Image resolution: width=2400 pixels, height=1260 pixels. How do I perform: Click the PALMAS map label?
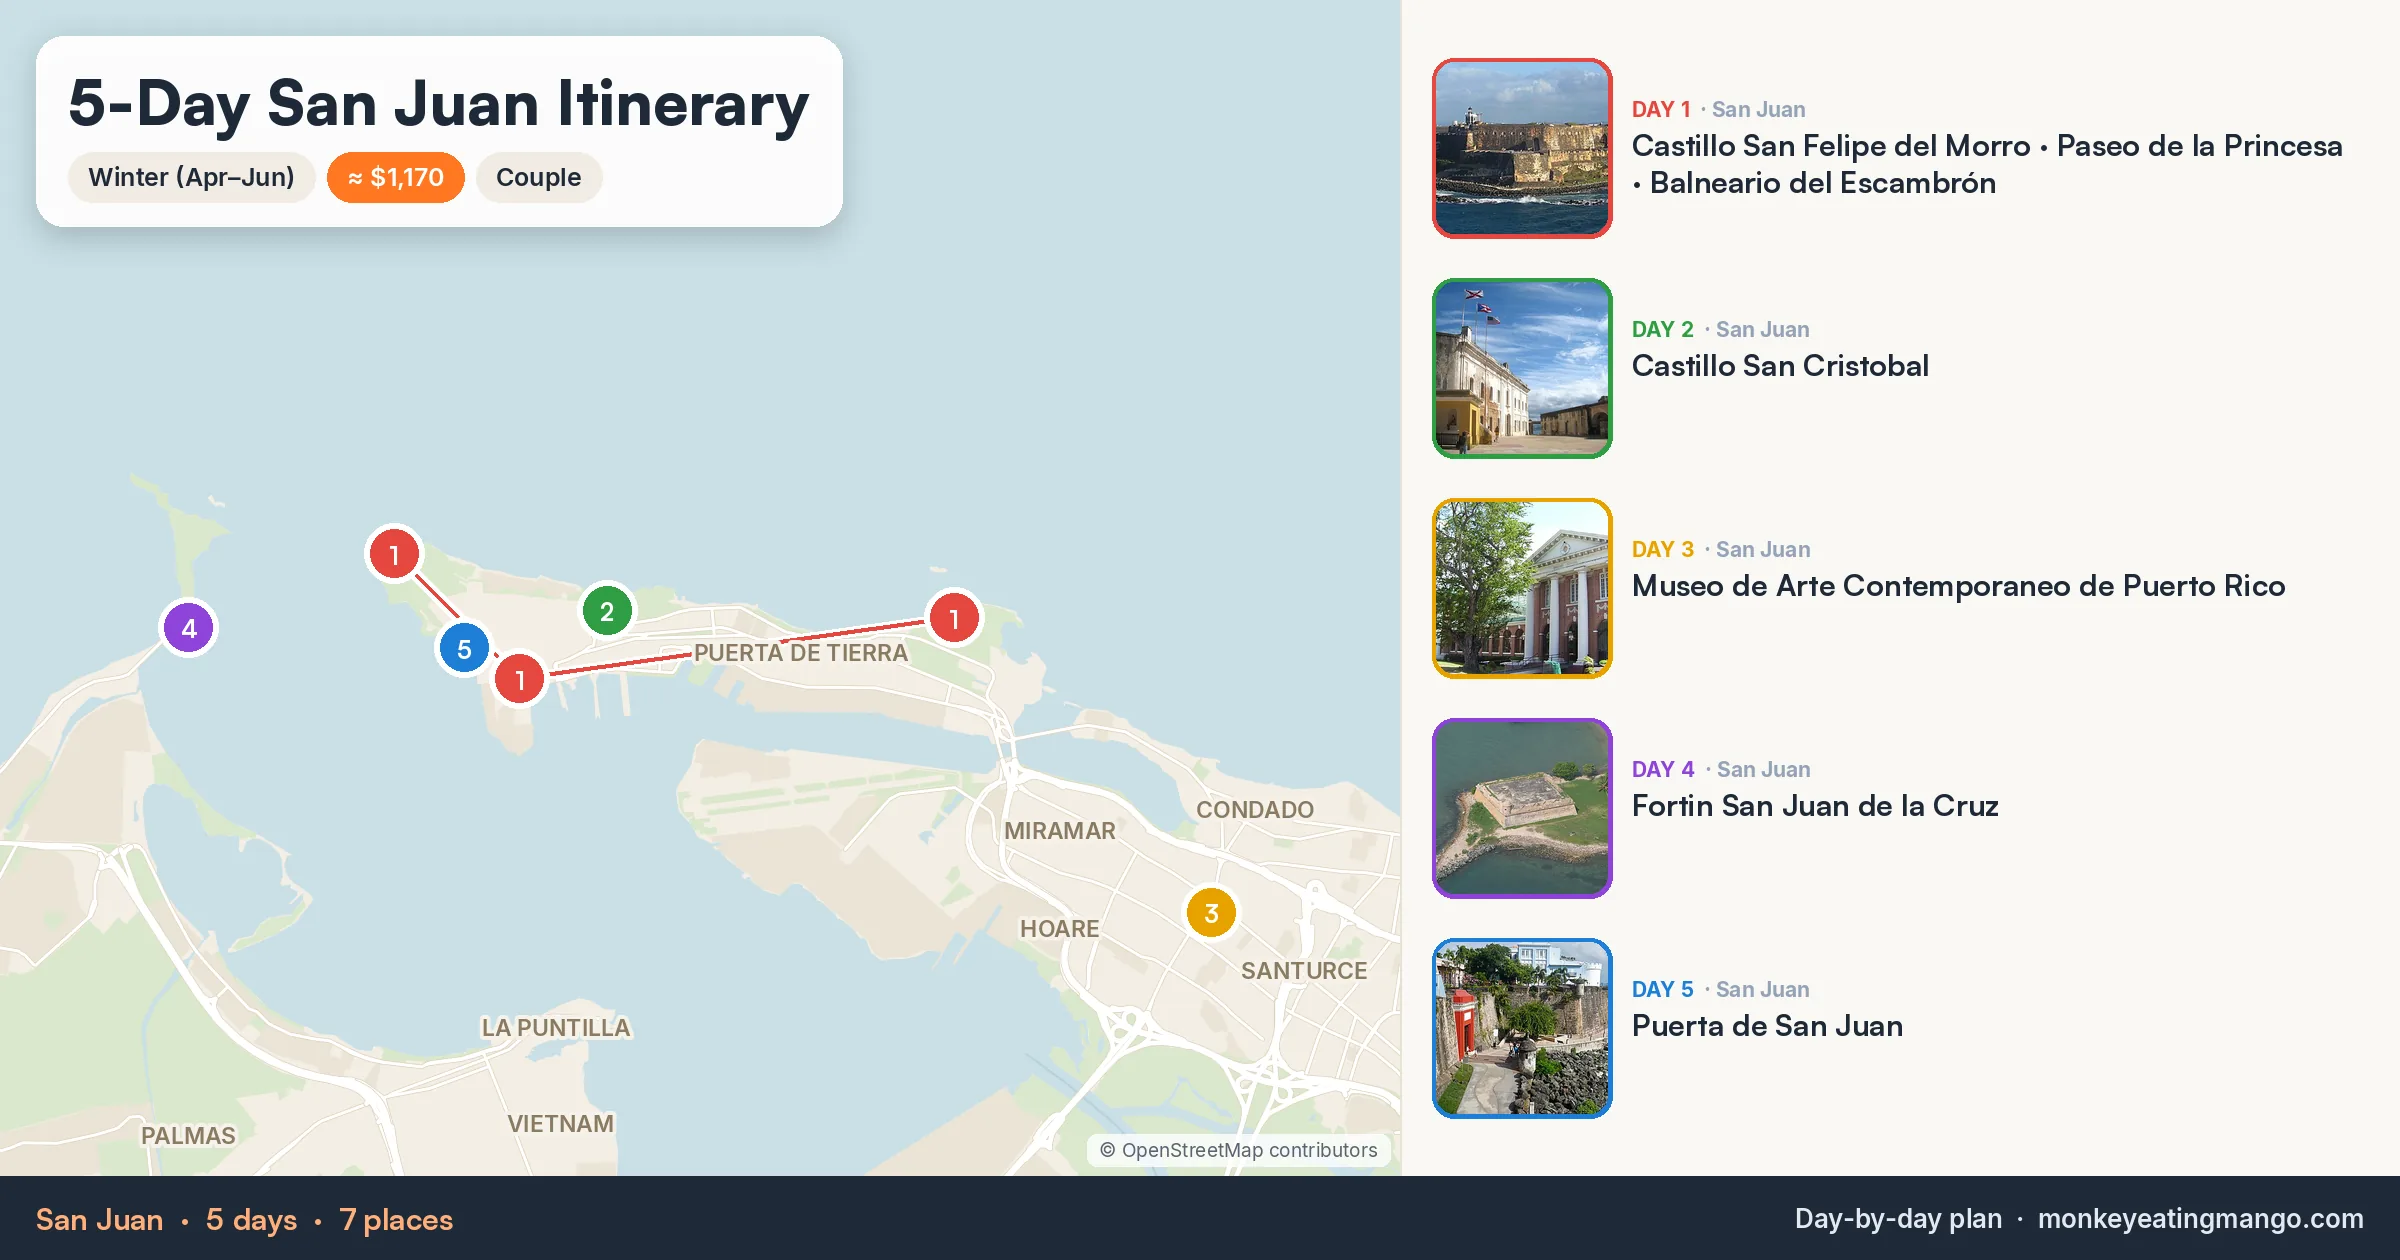pyautogui.click(x=188, y=1136)
